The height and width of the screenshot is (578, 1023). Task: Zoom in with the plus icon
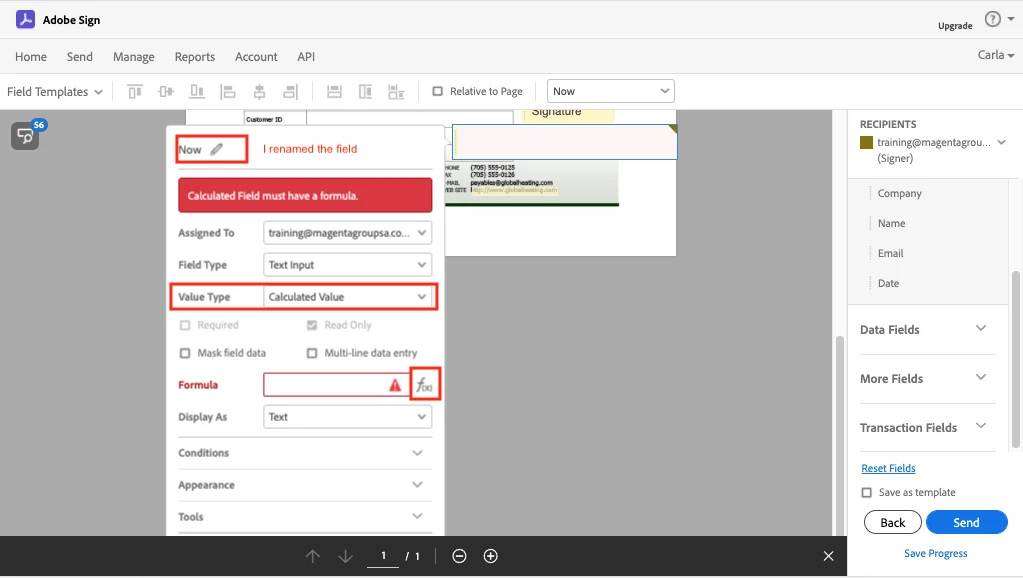point(491,556)
